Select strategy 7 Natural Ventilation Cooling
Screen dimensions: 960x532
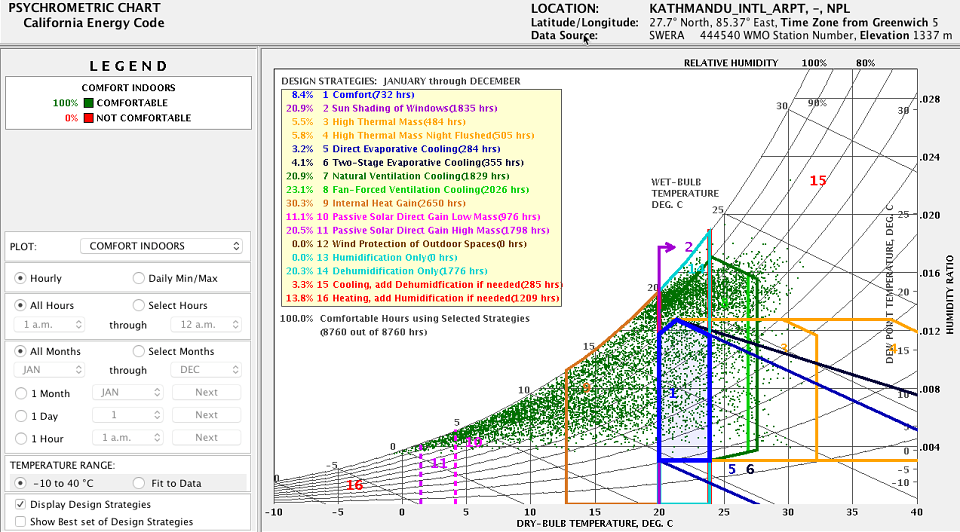pos(397,176)
